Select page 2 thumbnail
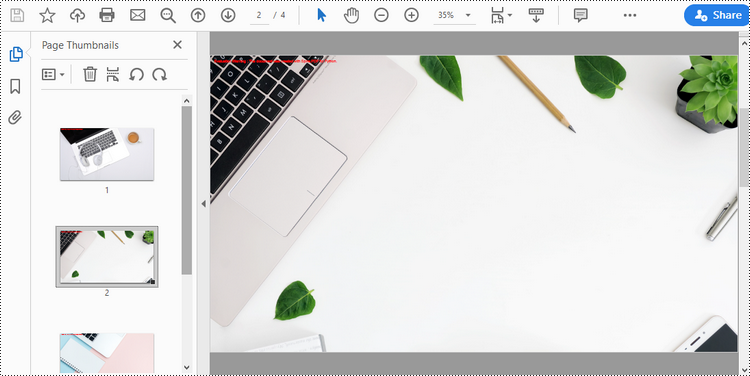750x376 pixels. [x=107, y=257]
